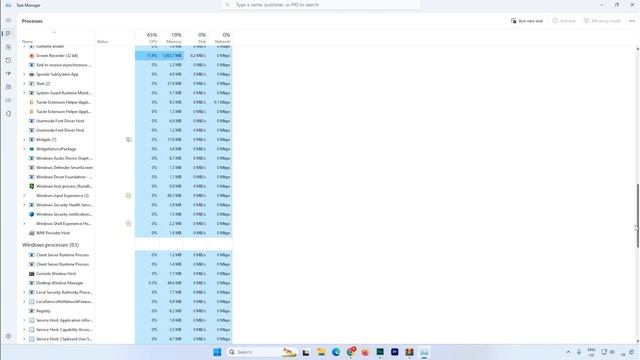
Task: Sort the list by the Status column
Action: click(102, 42)
